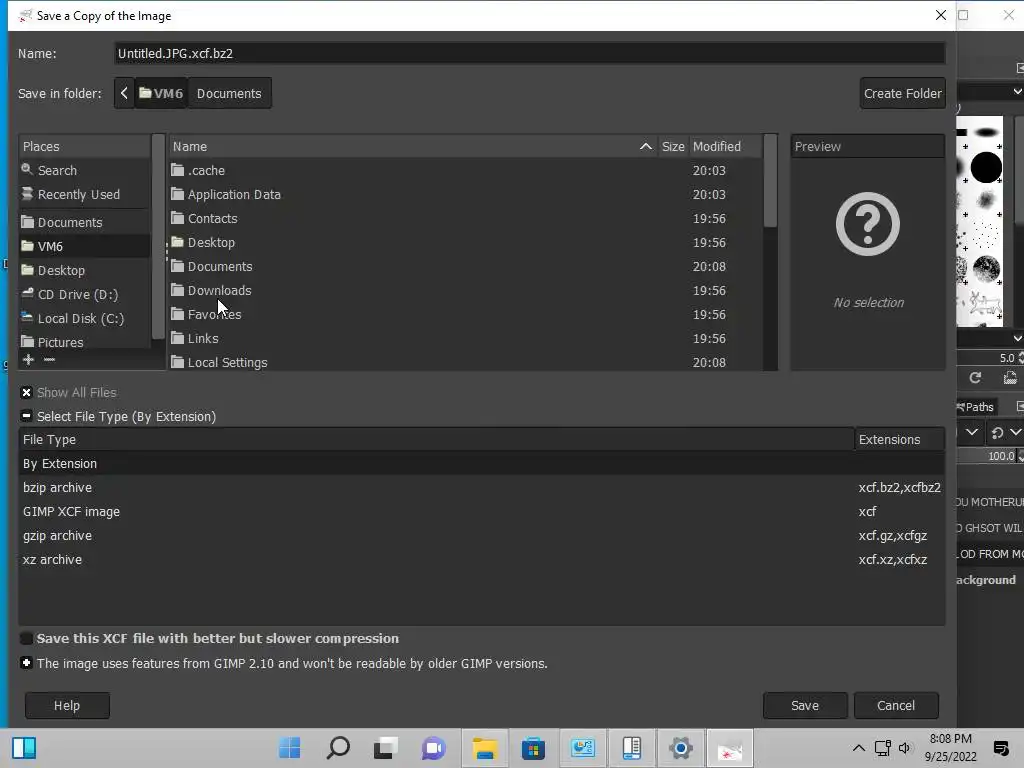This screenshot has width=1024, height=768.
Task: Click the Search magnifier in Places
Action: point(27,170)
